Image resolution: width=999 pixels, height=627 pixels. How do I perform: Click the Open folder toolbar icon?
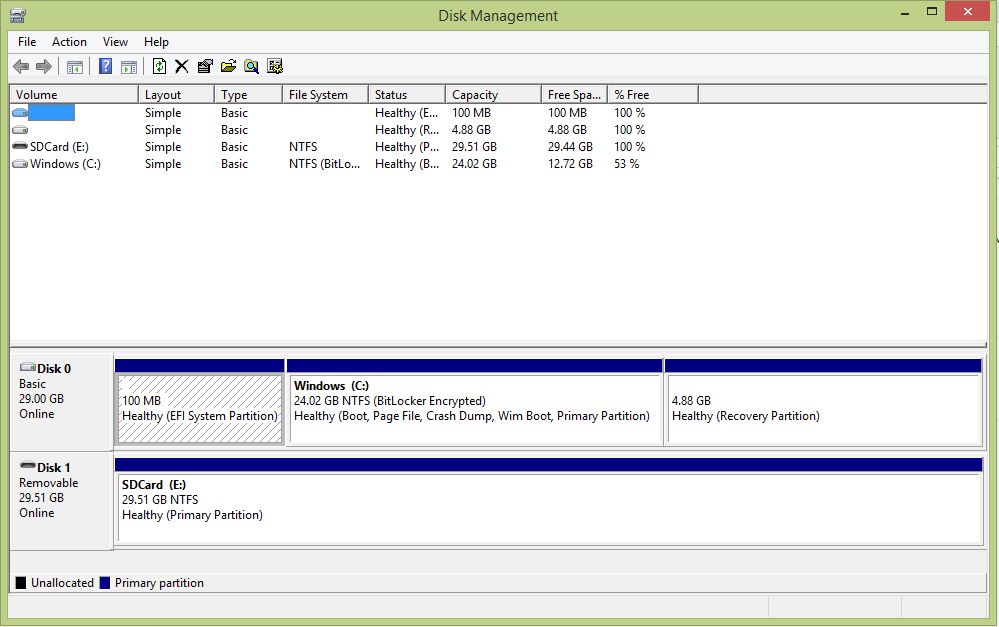[228, 66]
